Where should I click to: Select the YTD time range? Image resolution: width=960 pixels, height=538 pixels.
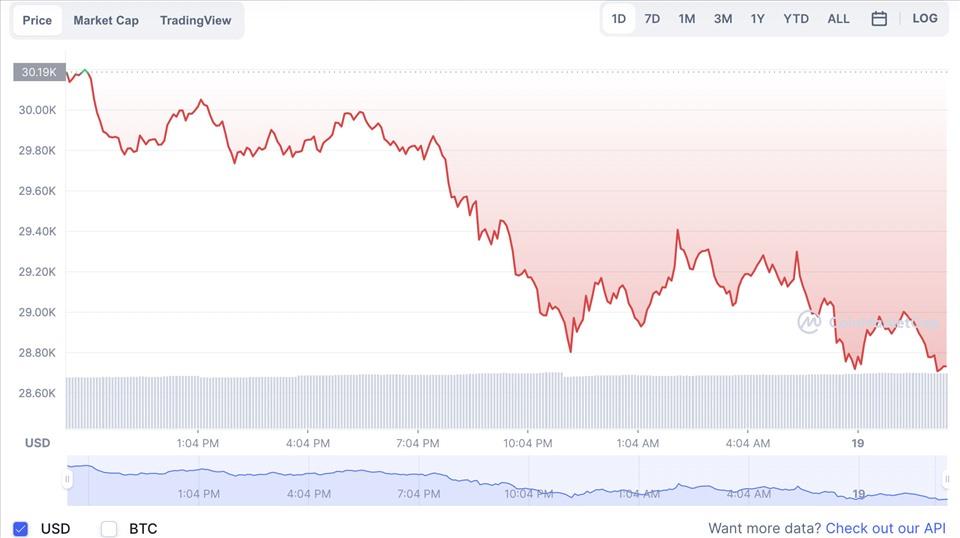coord(796,19)
